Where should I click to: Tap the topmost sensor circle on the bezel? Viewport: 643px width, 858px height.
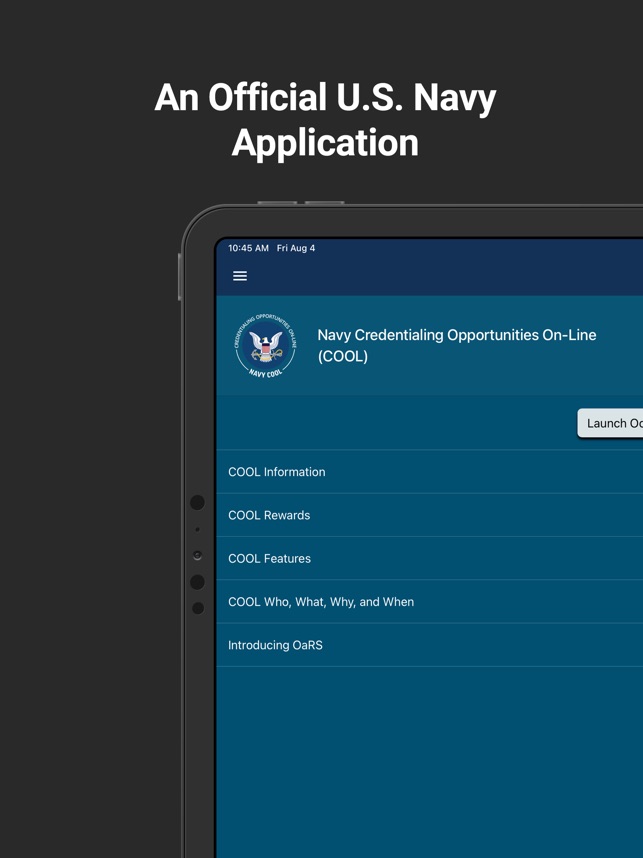(198, 502)
